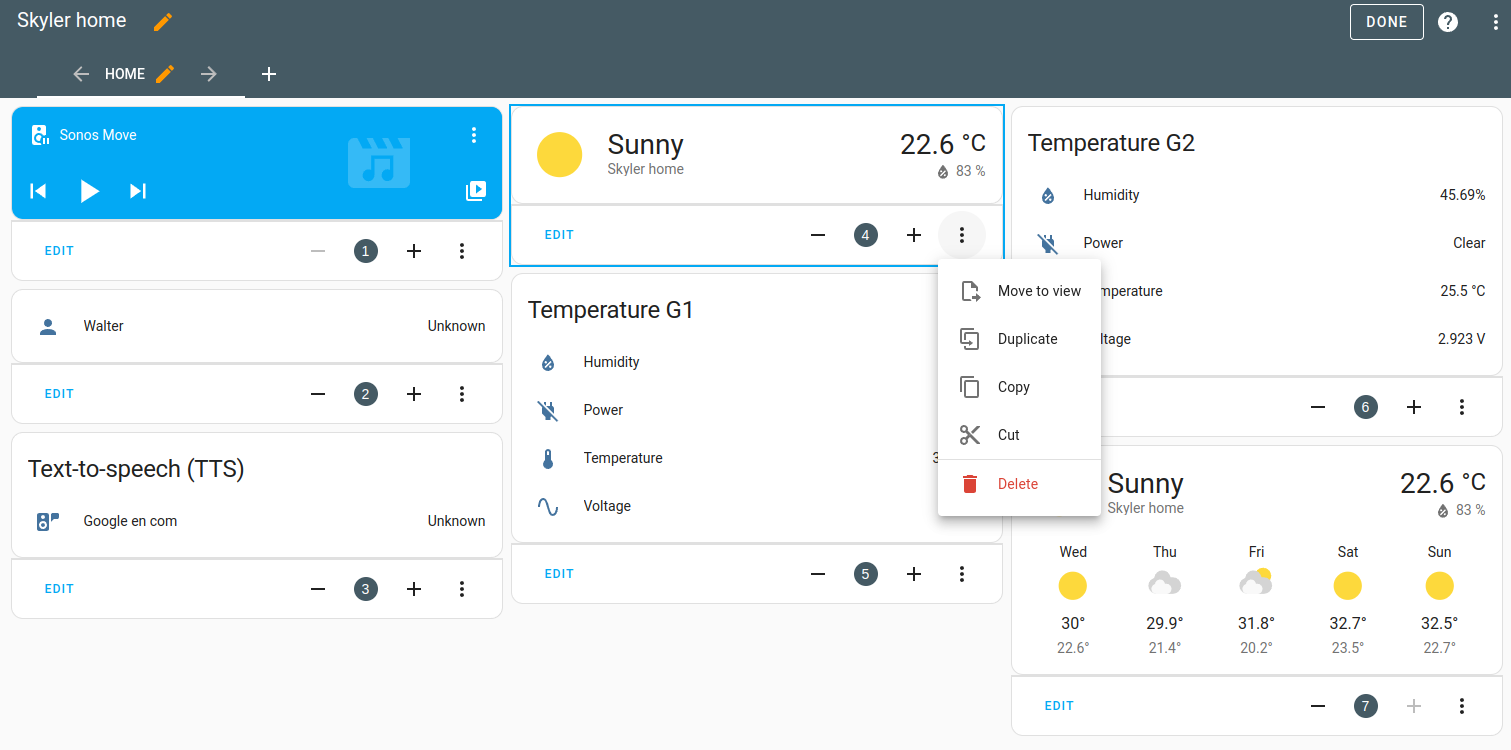Select Delete in the card menu

pos(1017,484)
